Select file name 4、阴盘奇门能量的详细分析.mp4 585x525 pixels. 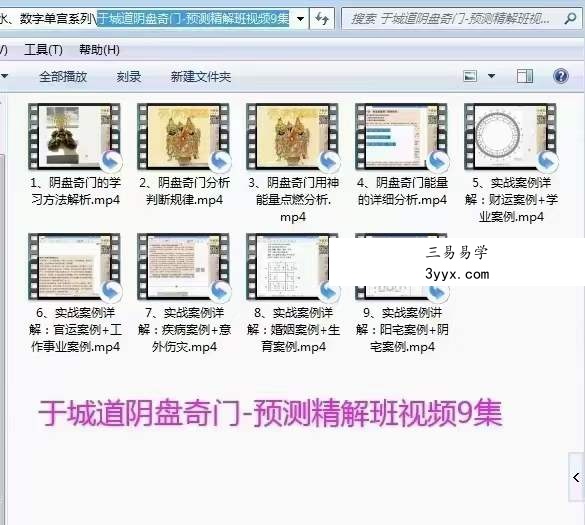click(x=402, y=191)
